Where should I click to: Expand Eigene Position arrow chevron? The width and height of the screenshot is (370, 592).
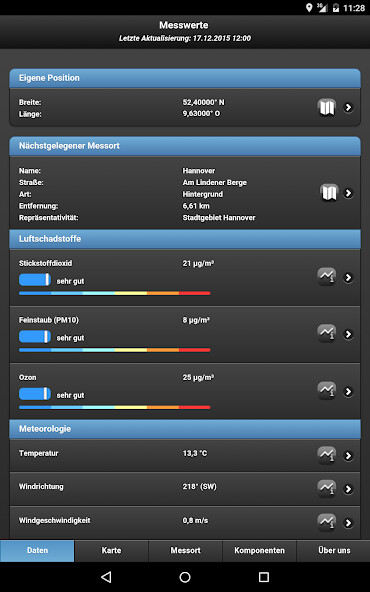[x=348, y=108]
